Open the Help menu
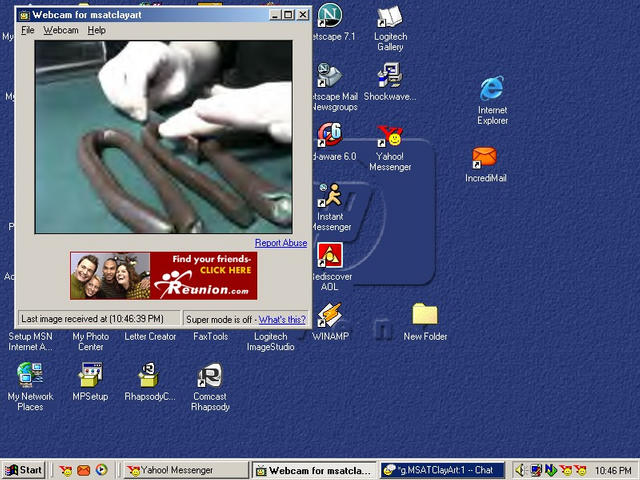This screenshot has width=640, height=480. tap(96, 30)
